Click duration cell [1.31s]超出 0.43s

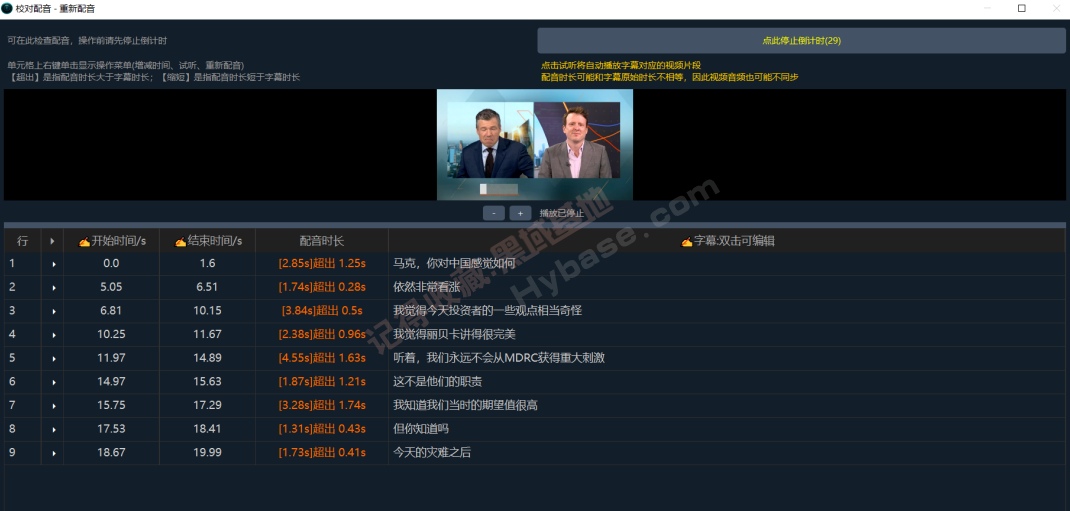coord(322,429)
